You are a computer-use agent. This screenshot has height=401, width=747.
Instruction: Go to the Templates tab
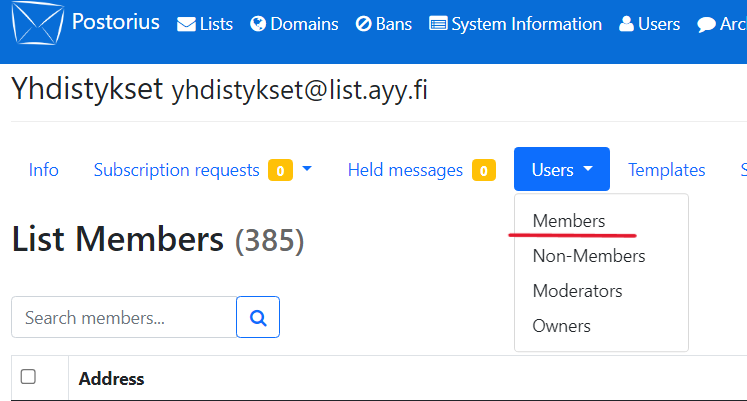coord(666,170)
